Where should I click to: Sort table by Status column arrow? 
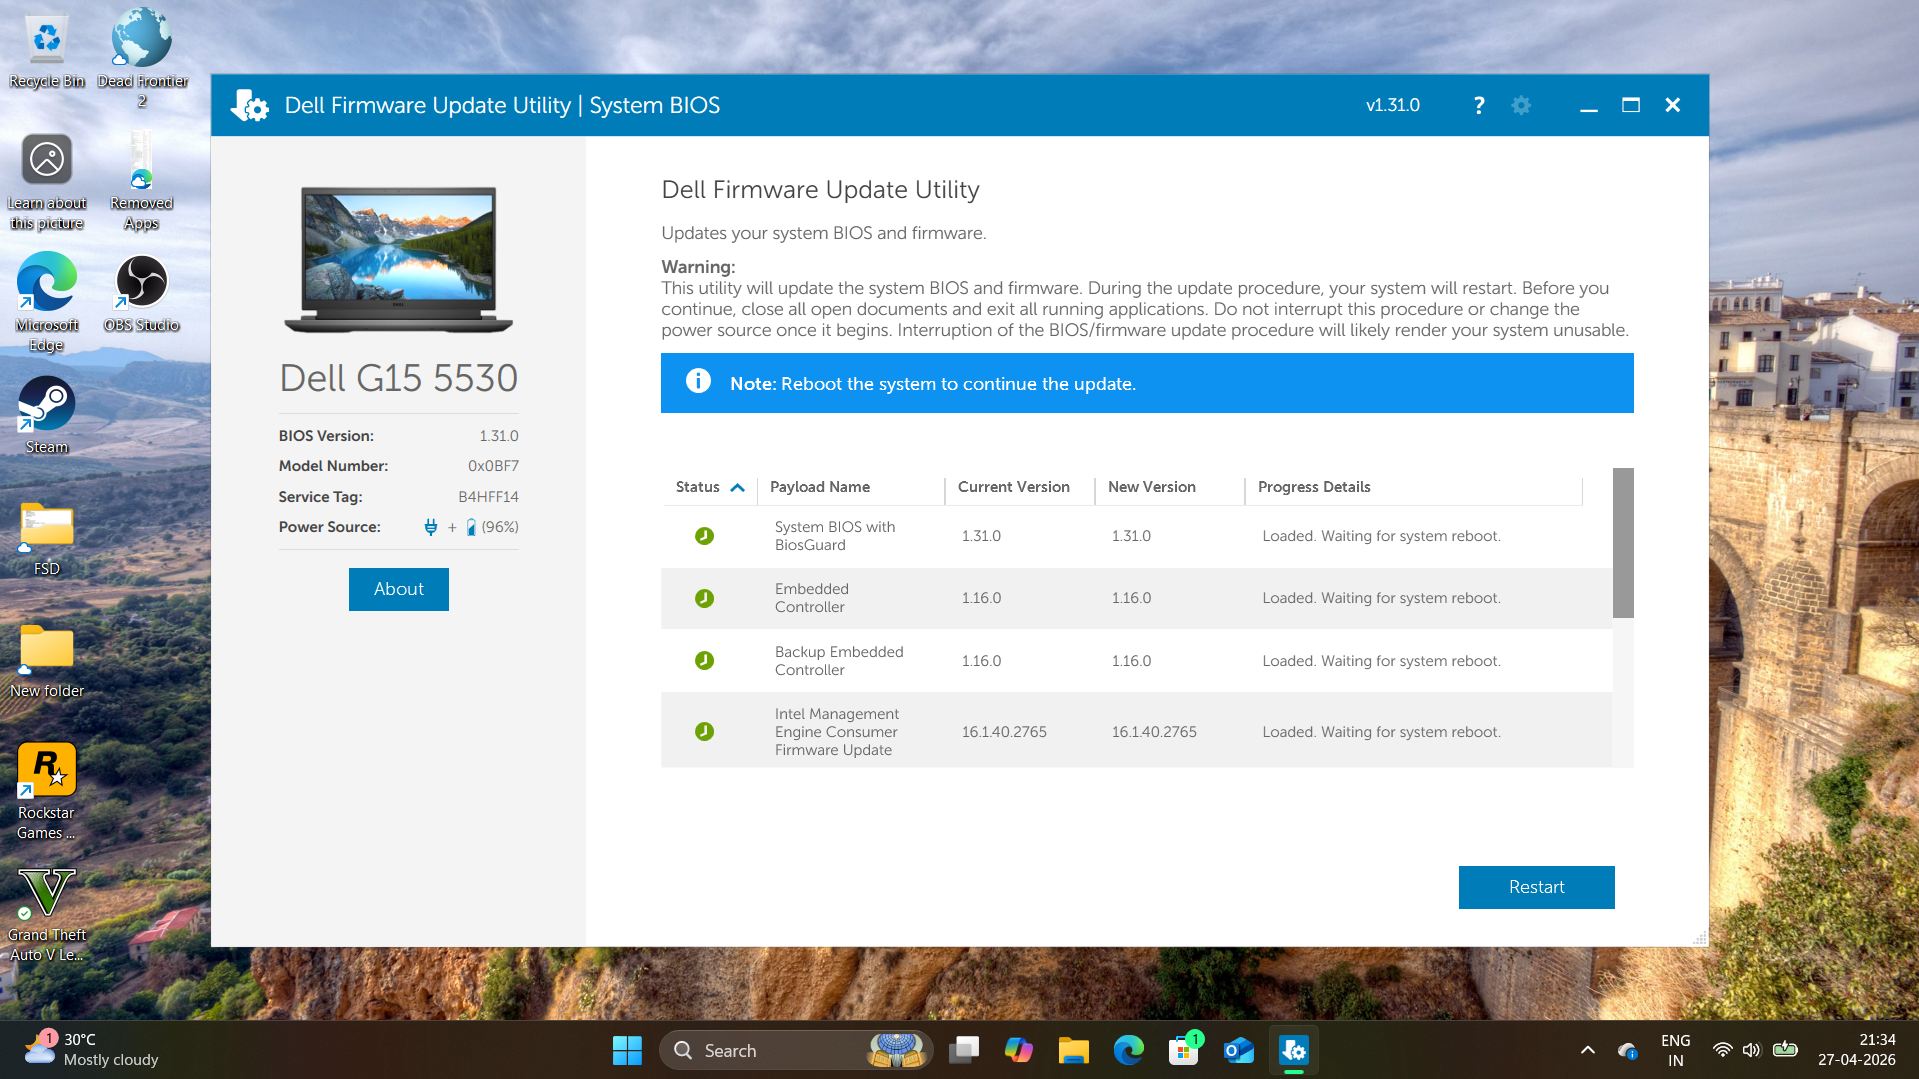click(x=737, y=487)
